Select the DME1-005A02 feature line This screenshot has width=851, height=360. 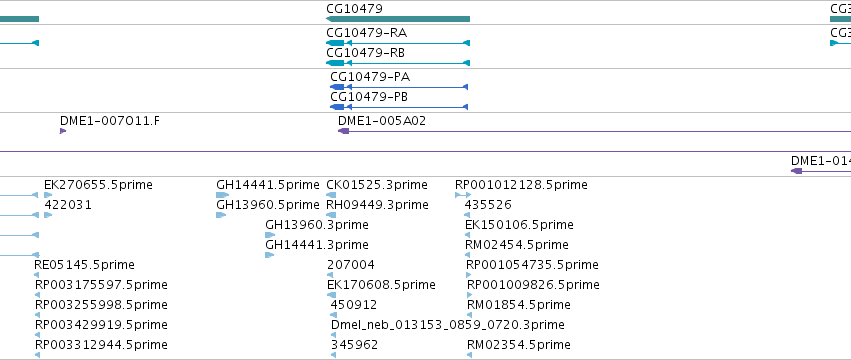pos(594,131)
